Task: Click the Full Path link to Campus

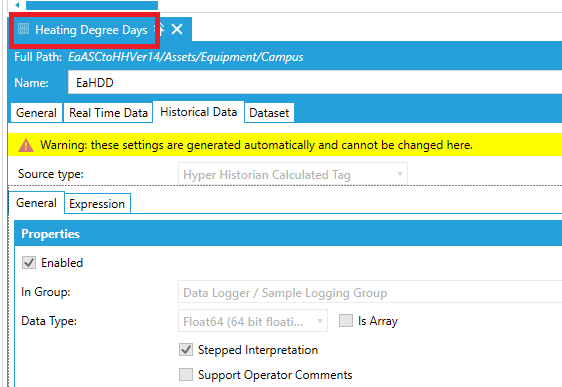Action: click(186, 57)
